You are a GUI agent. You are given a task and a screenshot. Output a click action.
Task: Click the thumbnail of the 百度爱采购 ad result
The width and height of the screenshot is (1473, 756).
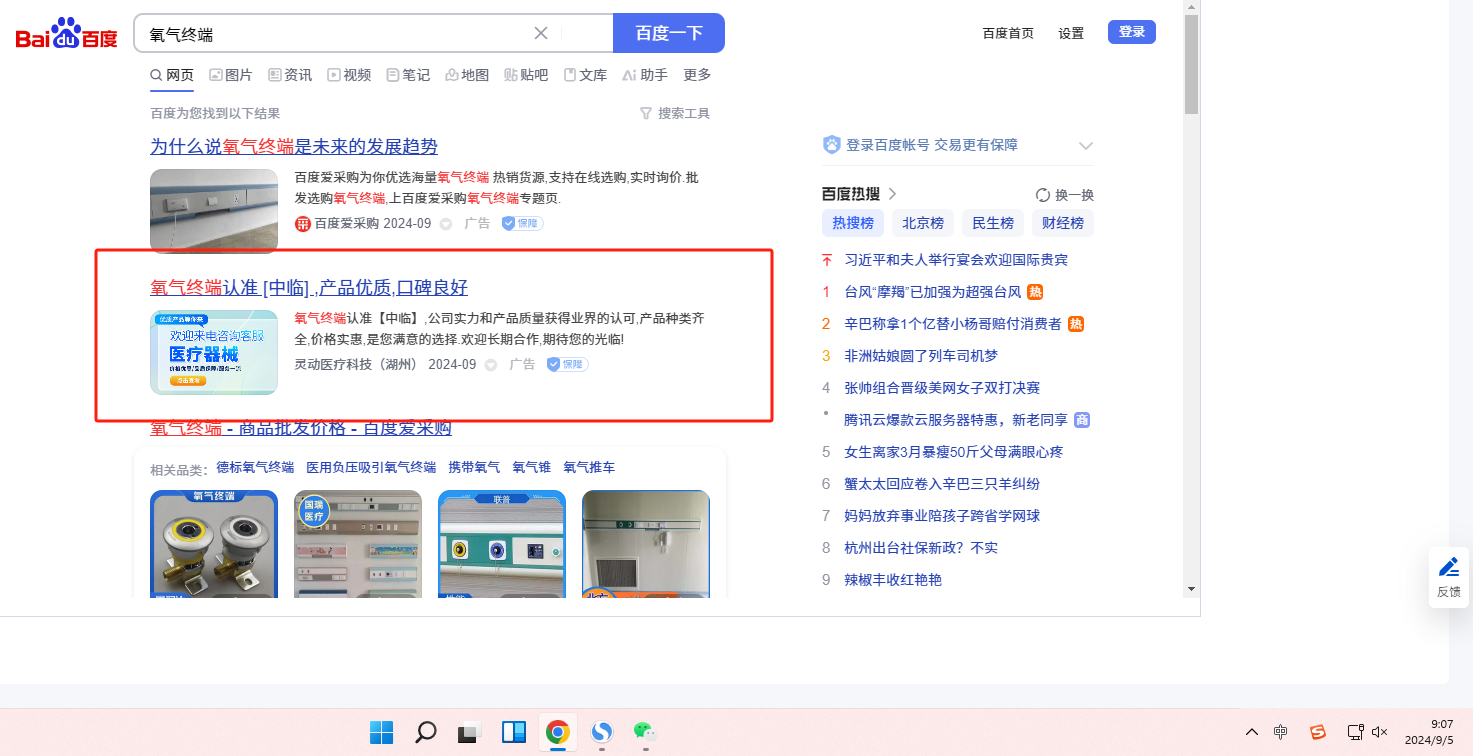tap(214, 211)
